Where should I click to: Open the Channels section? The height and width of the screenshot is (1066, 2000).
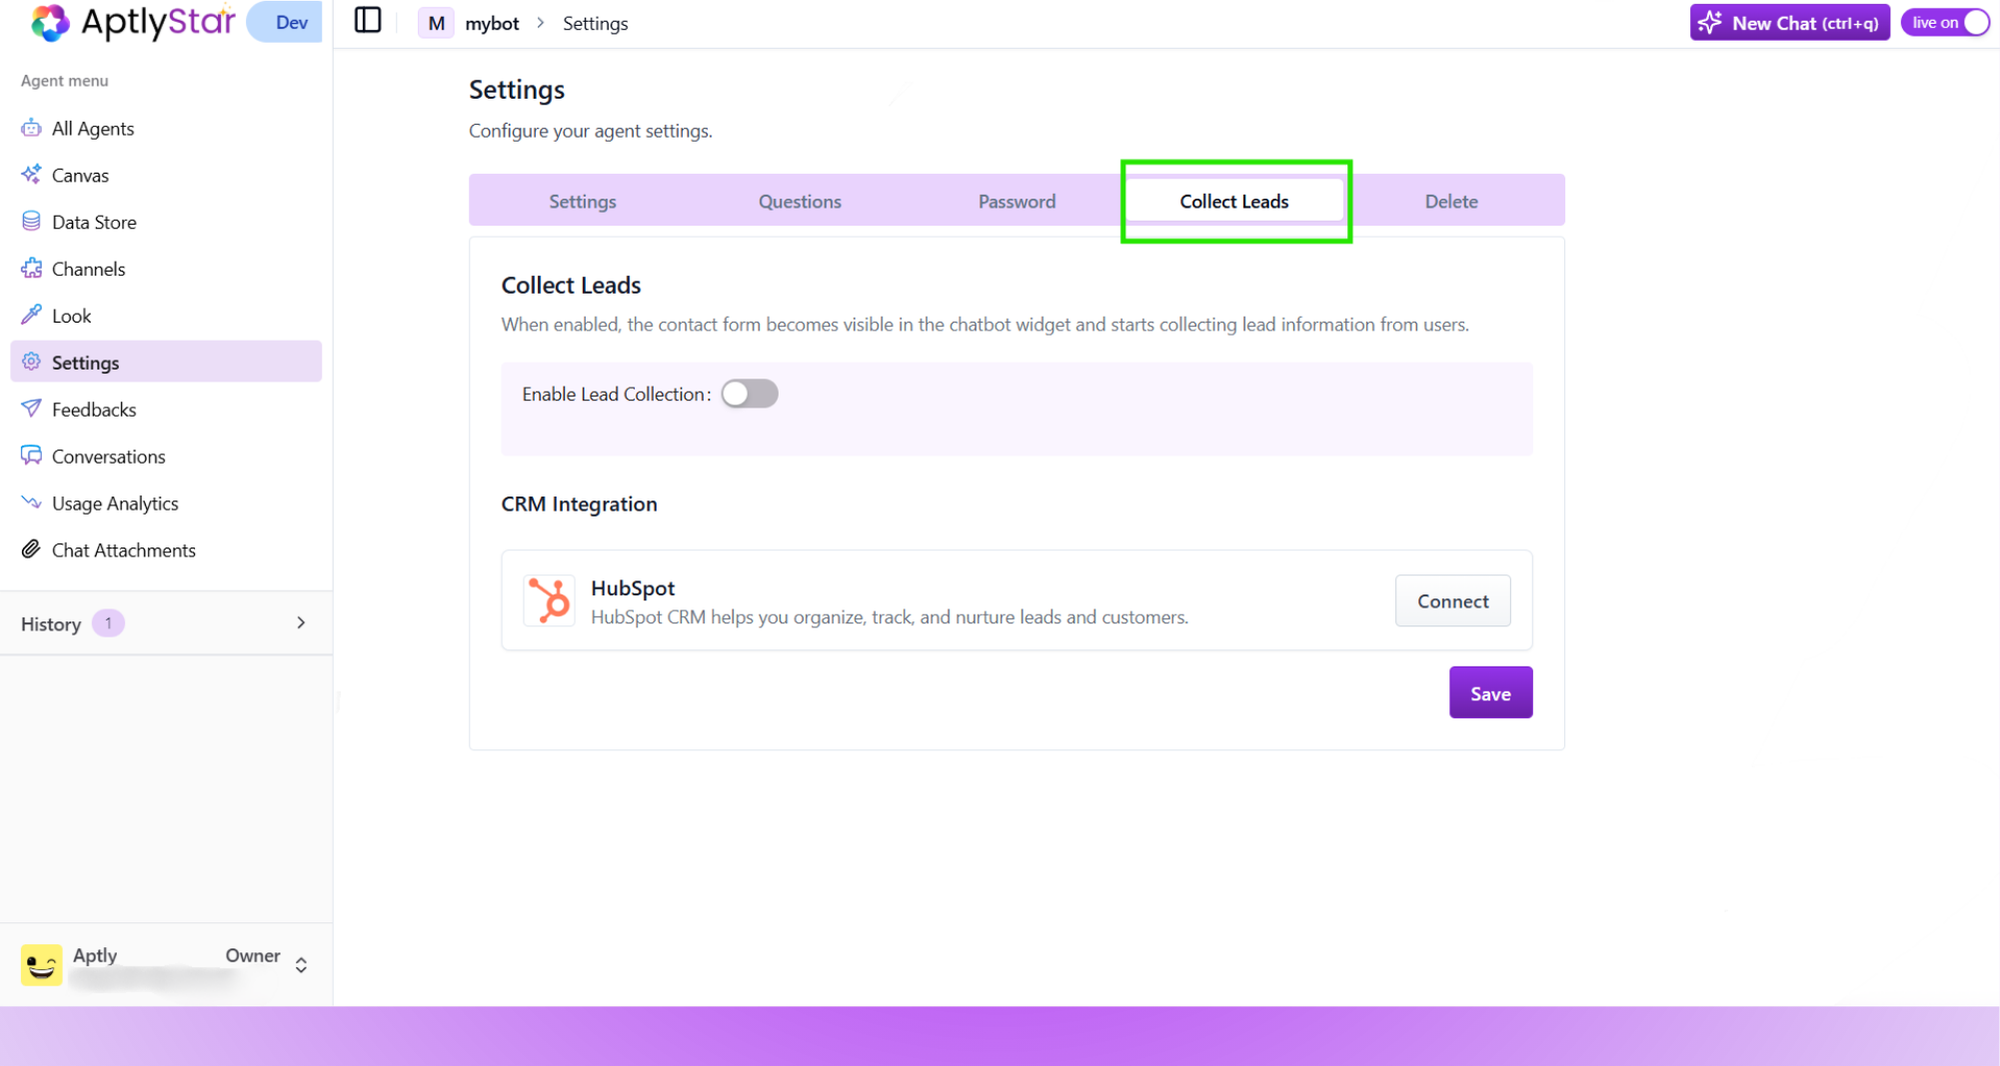[x=88, y=268]
